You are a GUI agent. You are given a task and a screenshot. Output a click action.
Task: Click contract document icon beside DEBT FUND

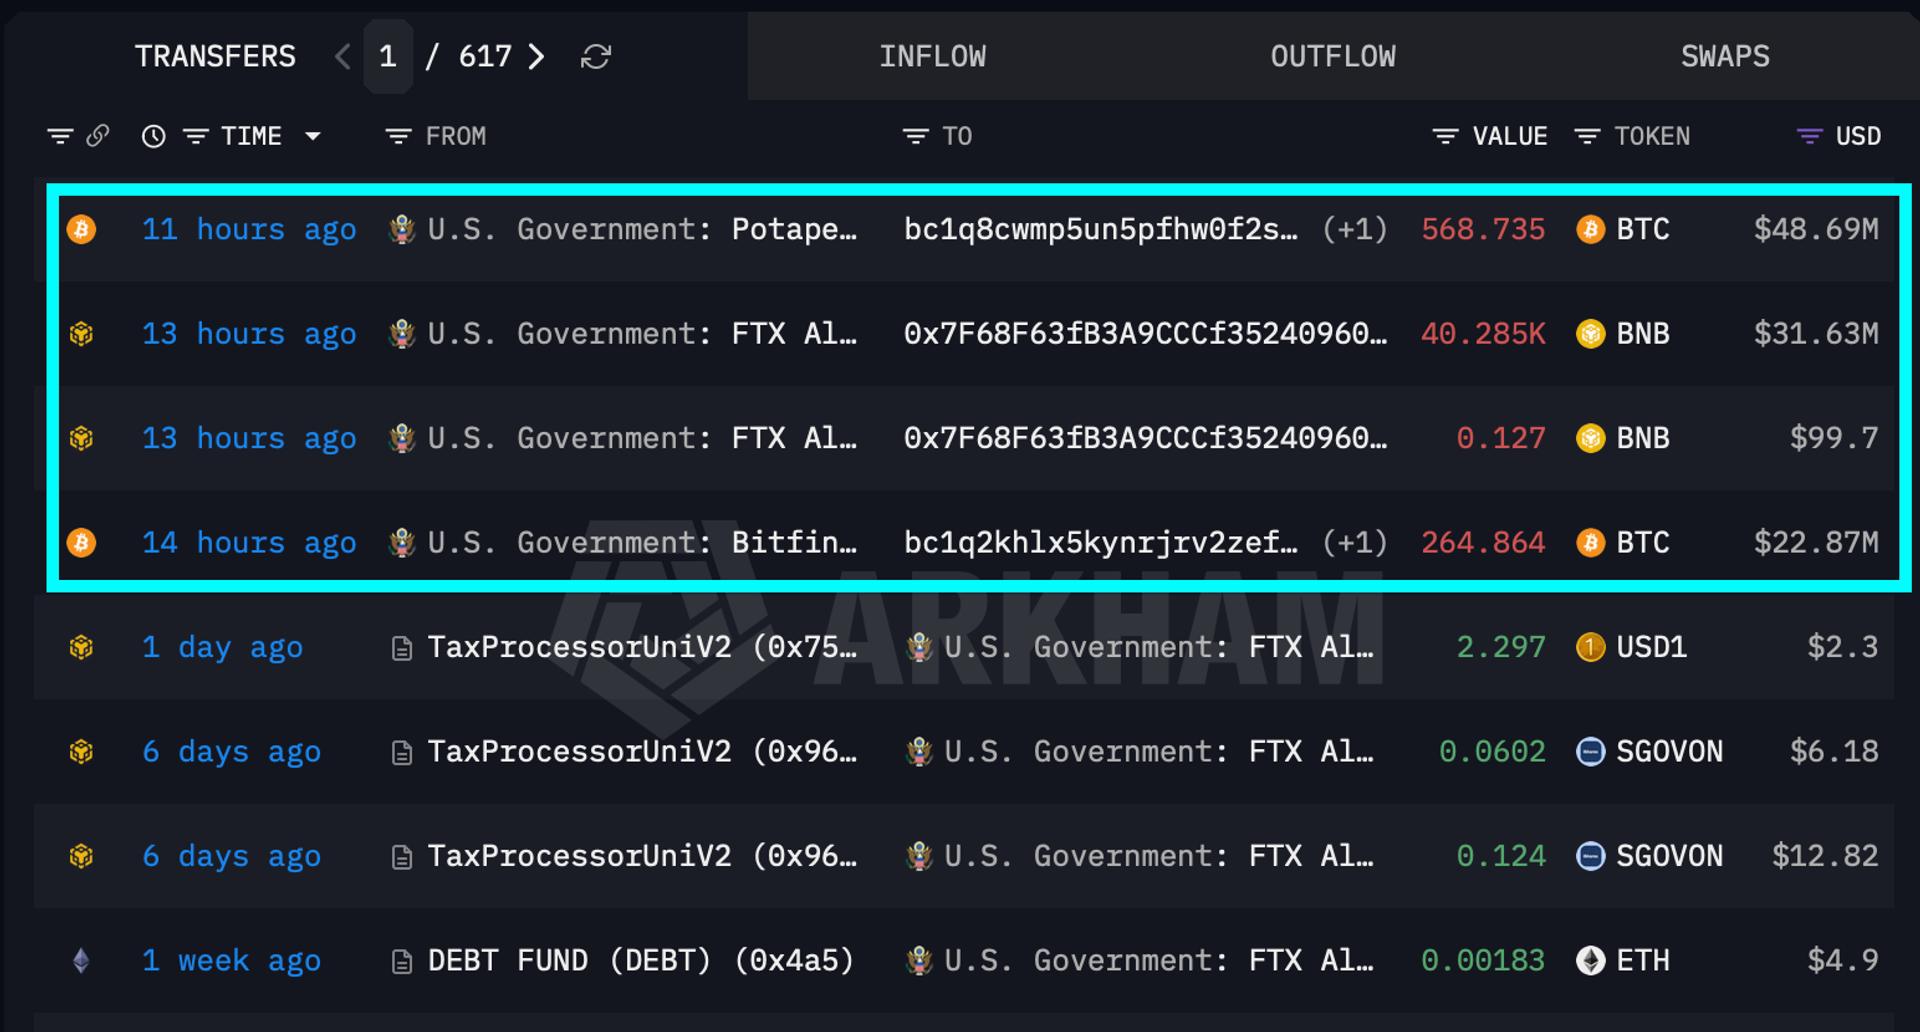(402, 962)
